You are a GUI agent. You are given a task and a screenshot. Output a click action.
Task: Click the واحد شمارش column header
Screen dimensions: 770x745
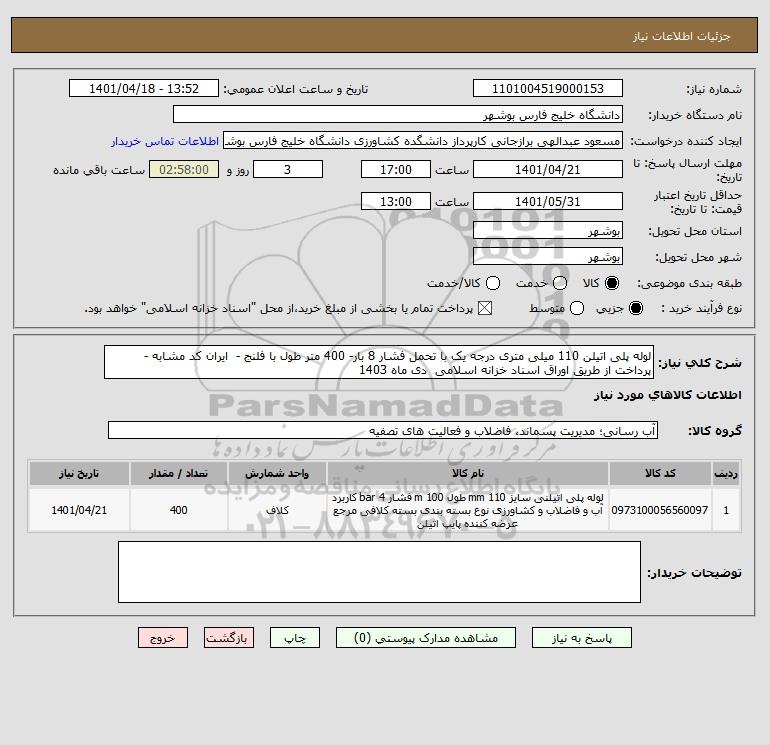pos(277,473)
